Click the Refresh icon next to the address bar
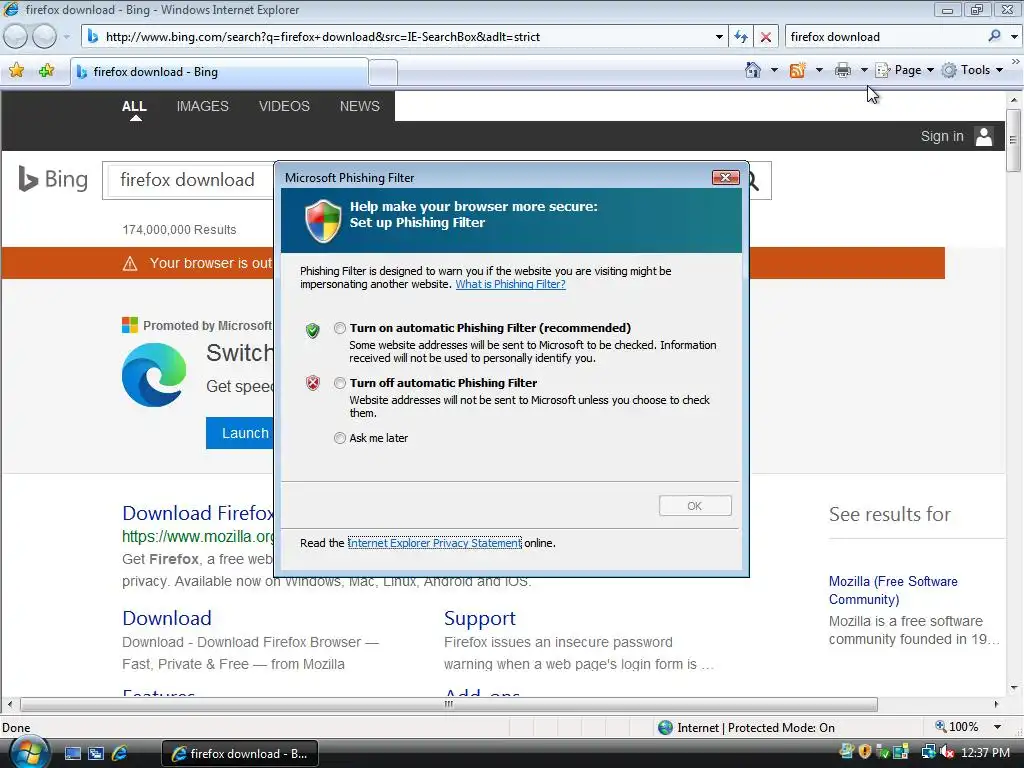 (741, 37)
